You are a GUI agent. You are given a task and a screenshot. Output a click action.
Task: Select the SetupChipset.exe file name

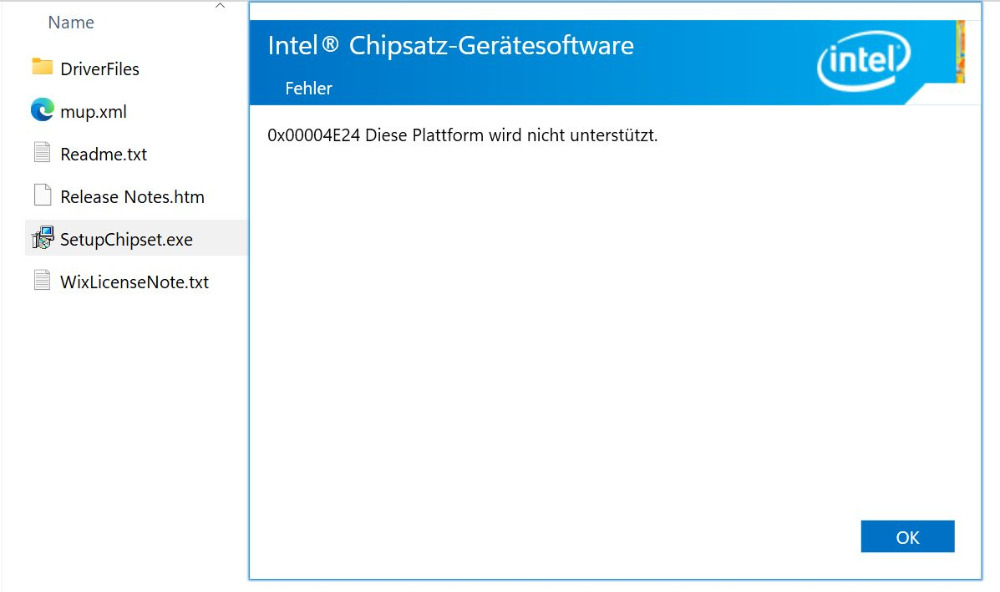pos(126,240)
